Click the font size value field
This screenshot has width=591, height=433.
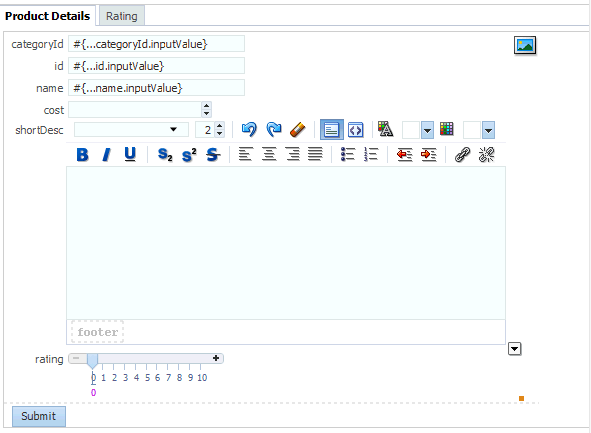[205, 130]
